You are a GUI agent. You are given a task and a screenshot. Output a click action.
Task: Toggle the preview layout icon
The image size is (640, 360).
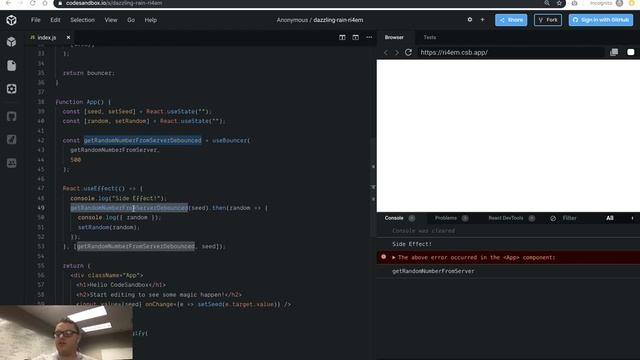point(356,37)
